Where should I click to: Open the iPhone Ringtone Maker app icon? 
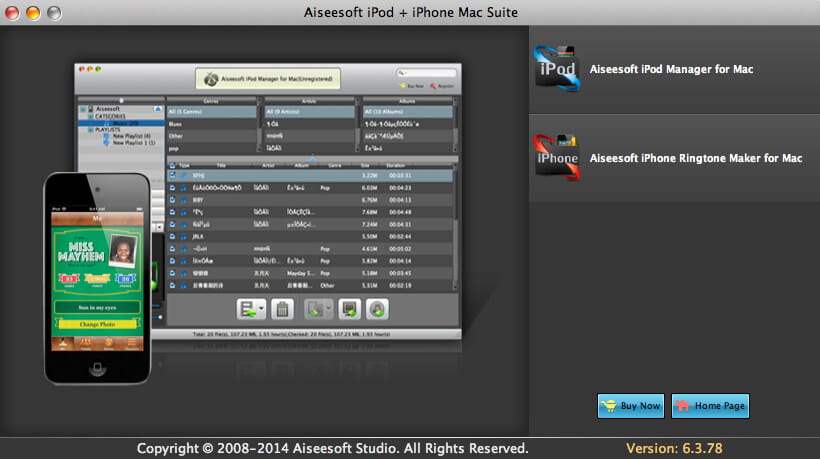pos(557,157)
